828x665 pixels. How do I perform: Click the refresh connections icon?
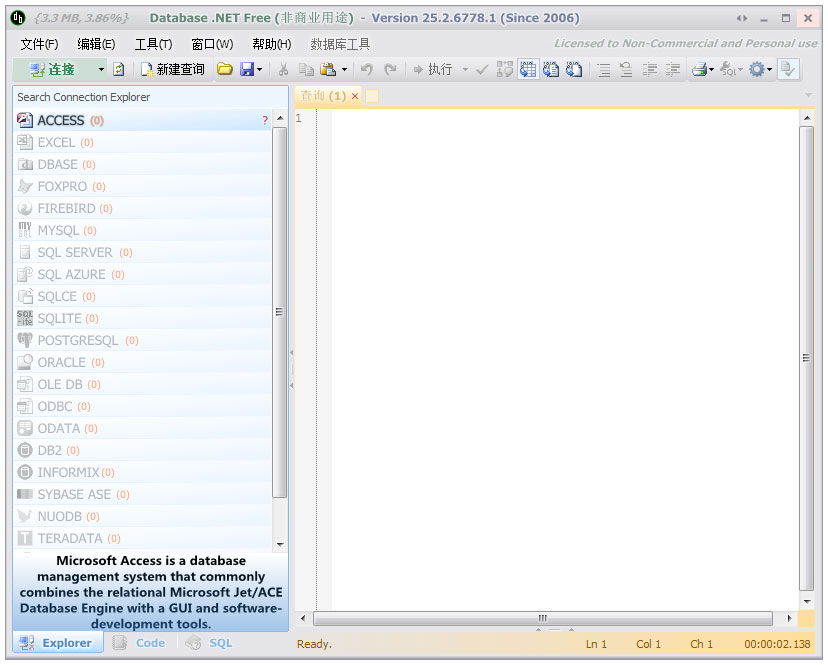coord(119,69)
